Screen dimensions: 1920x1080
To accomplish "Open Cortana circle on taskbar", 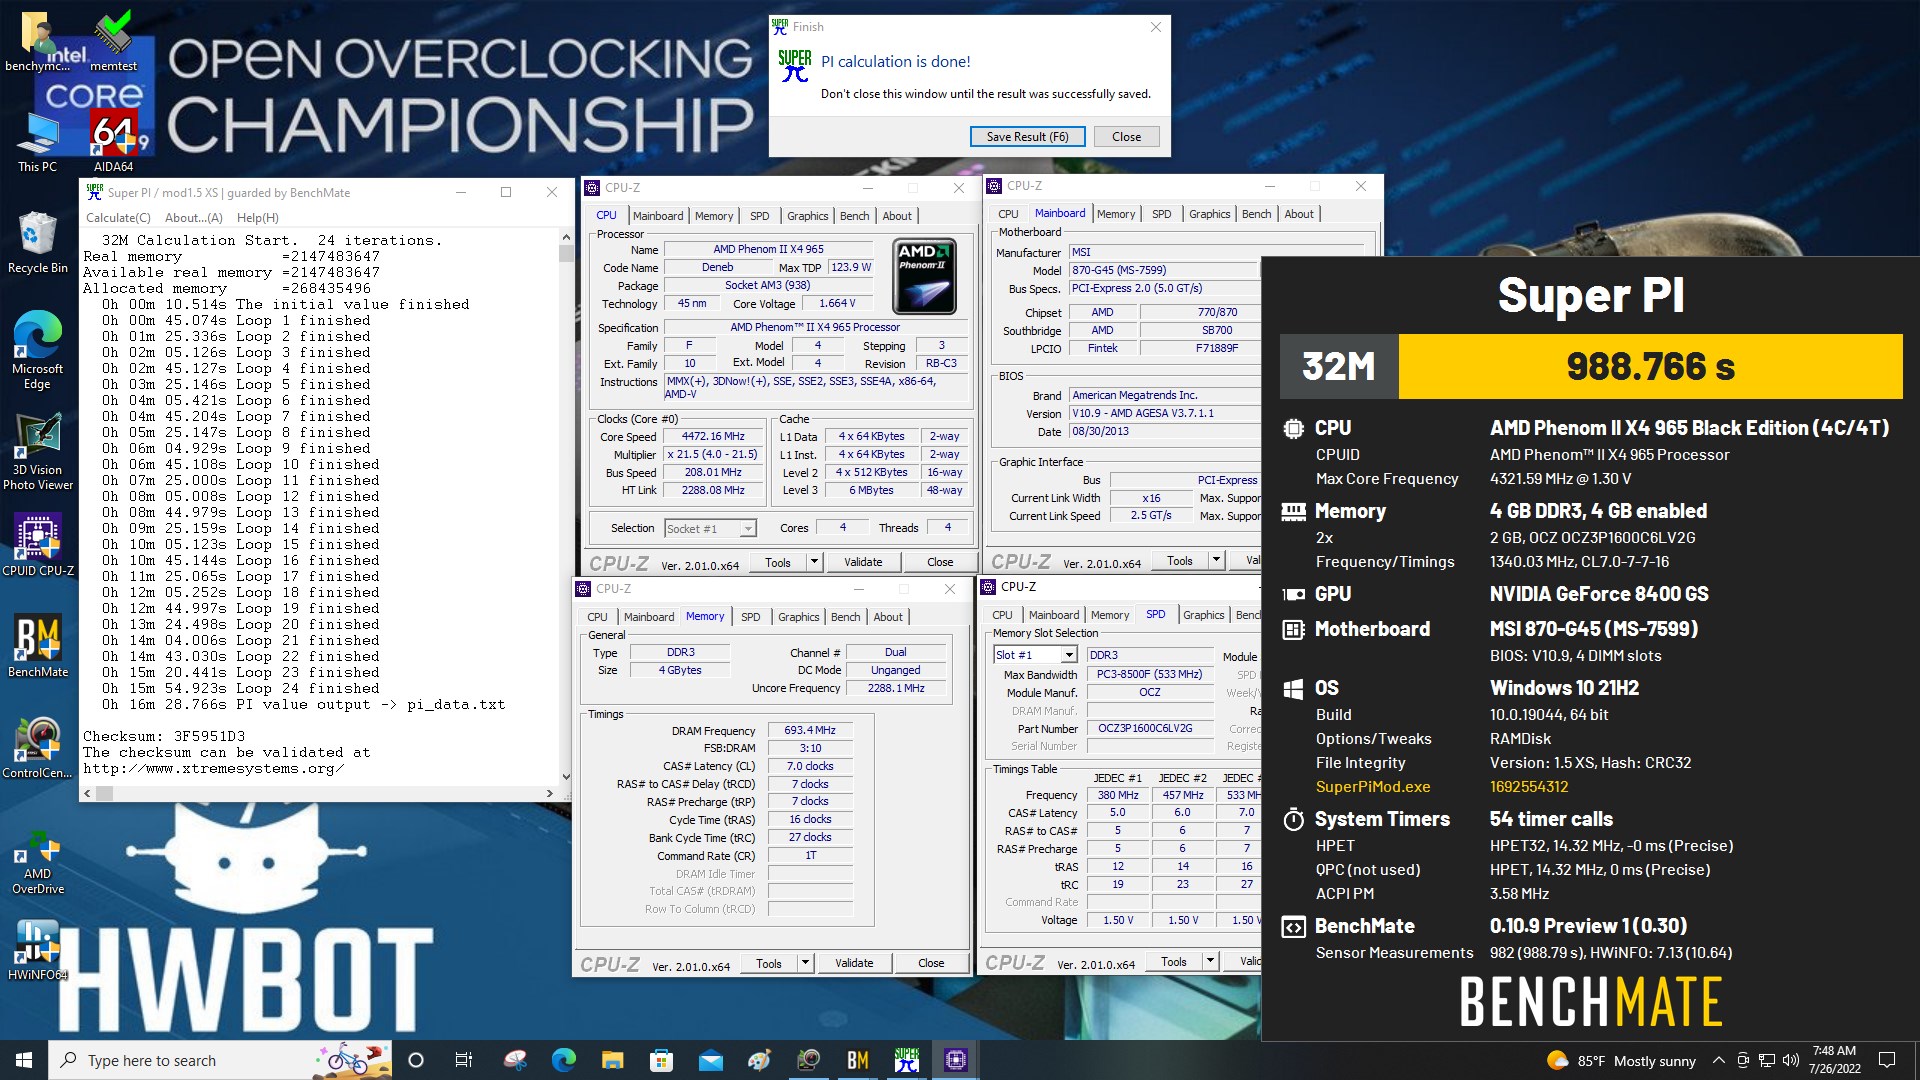I will click(x=416, y=1060).
